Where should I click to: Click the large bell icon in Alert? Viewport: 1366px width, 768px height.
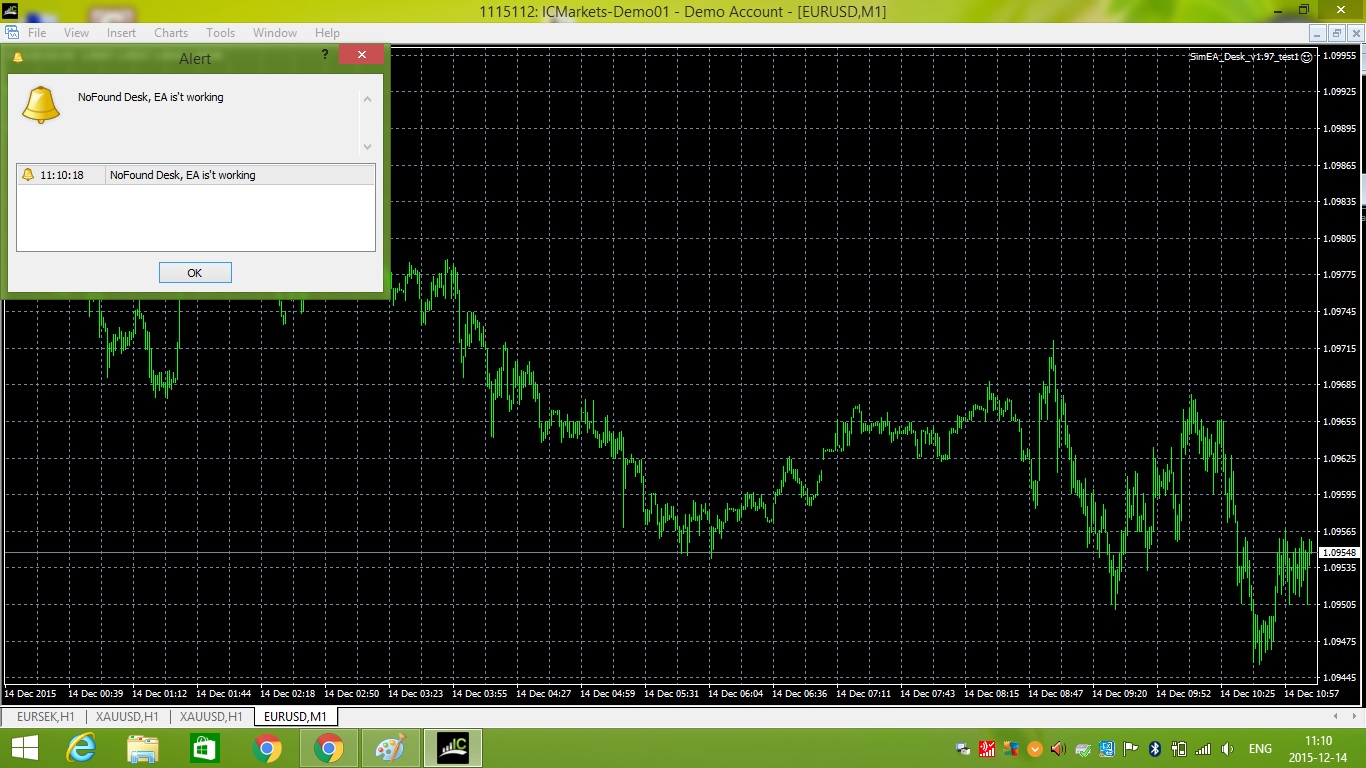pos(41,105)
